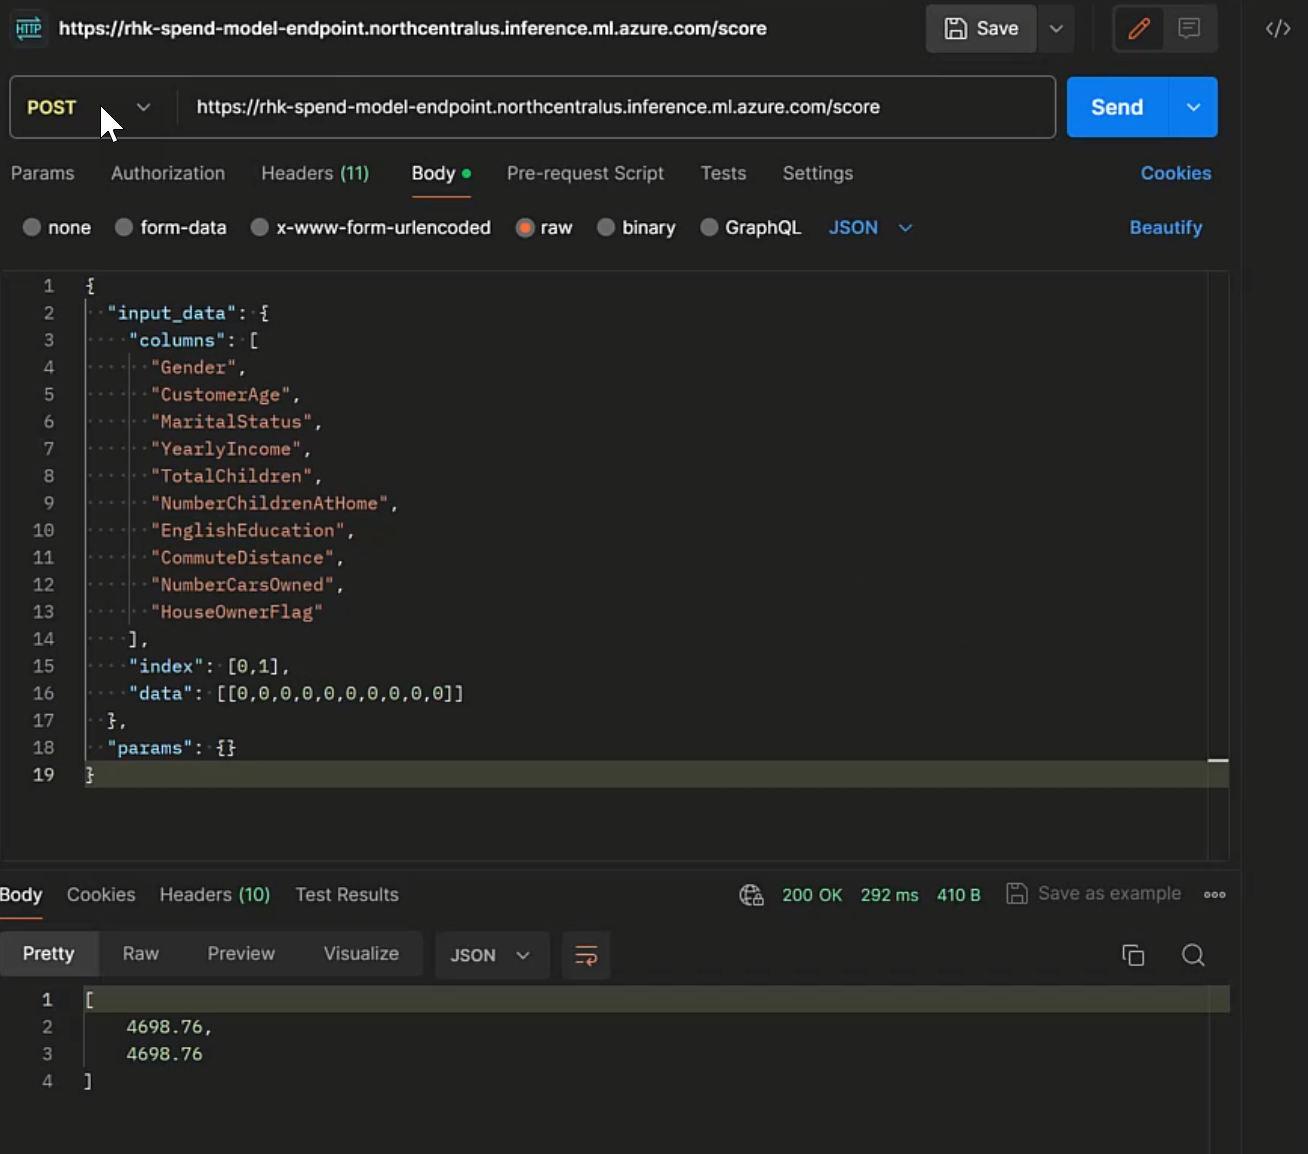Open response more options ellipsis
This screenshot has height=1154, width=1308.
[x=1215, y=895]
